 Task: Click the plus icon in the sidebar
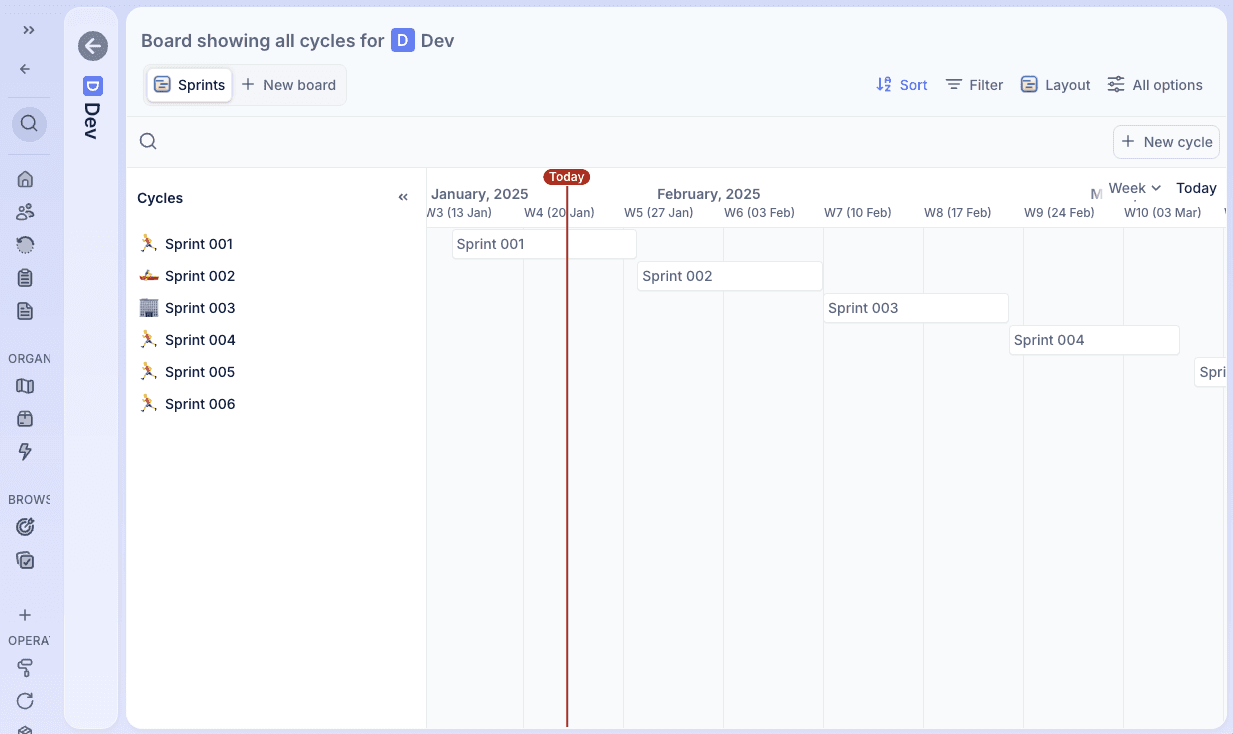tap(26, 615)
